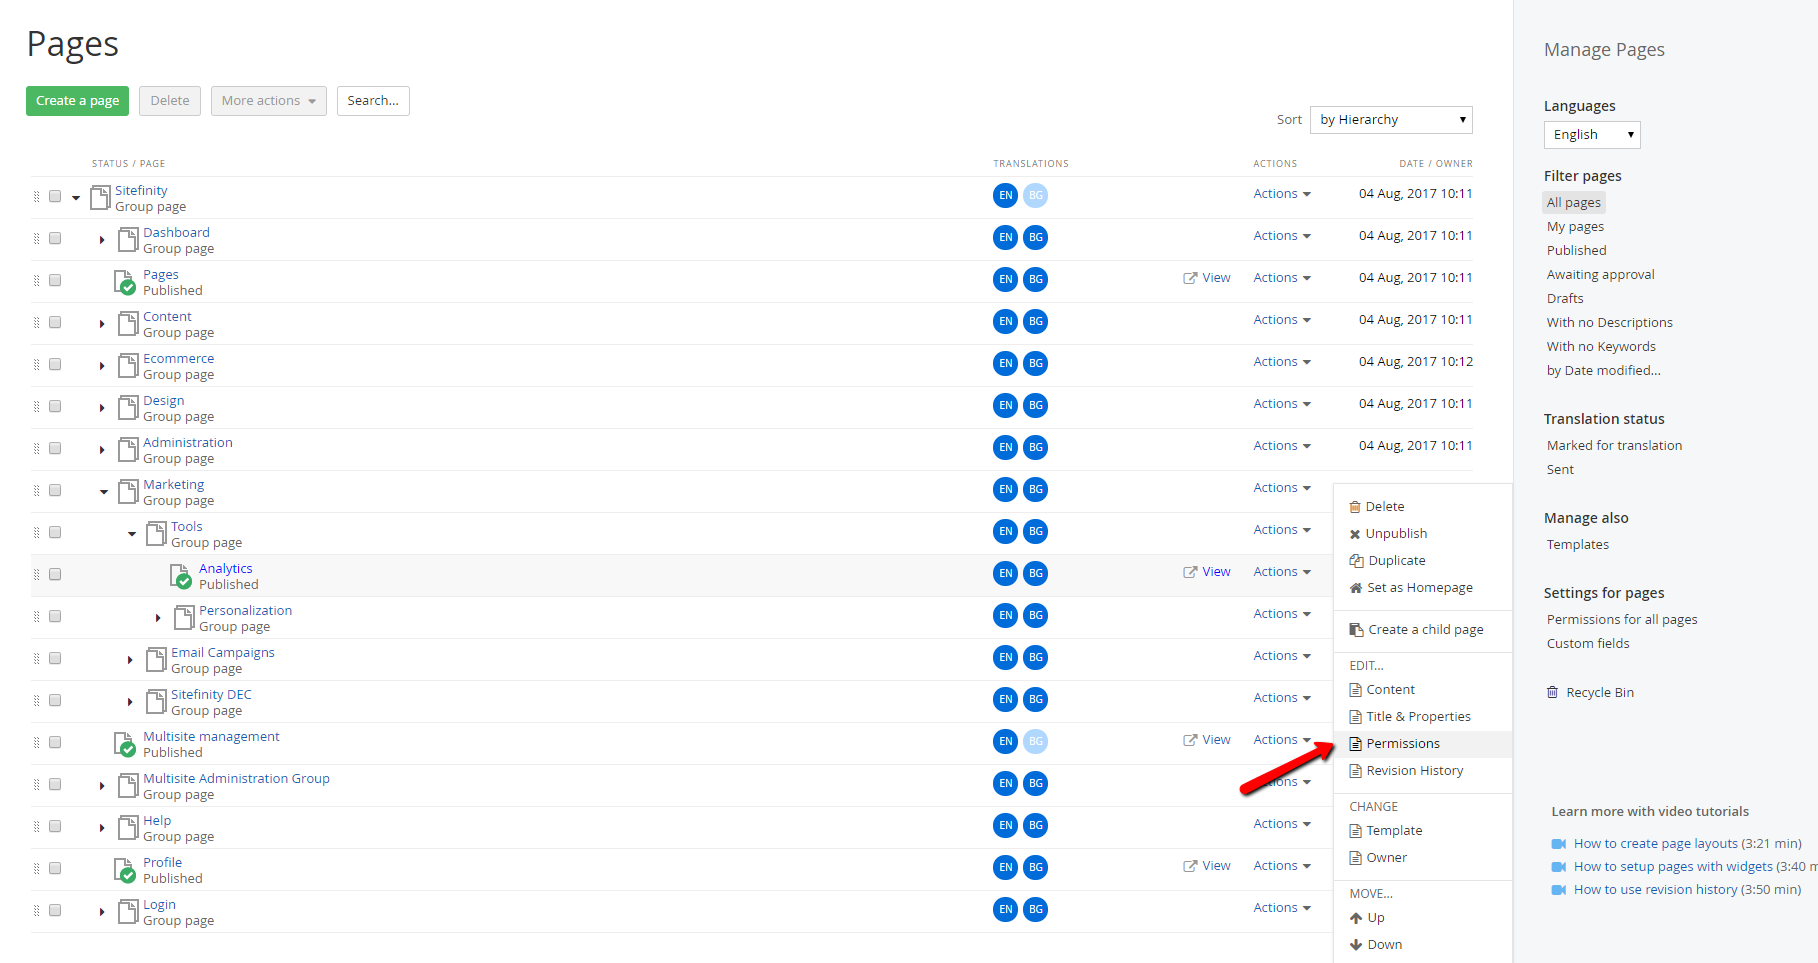The width and height of the screenshot is (1818, 963).
Task: Open the View link for Analytics
Action: 1207,572
